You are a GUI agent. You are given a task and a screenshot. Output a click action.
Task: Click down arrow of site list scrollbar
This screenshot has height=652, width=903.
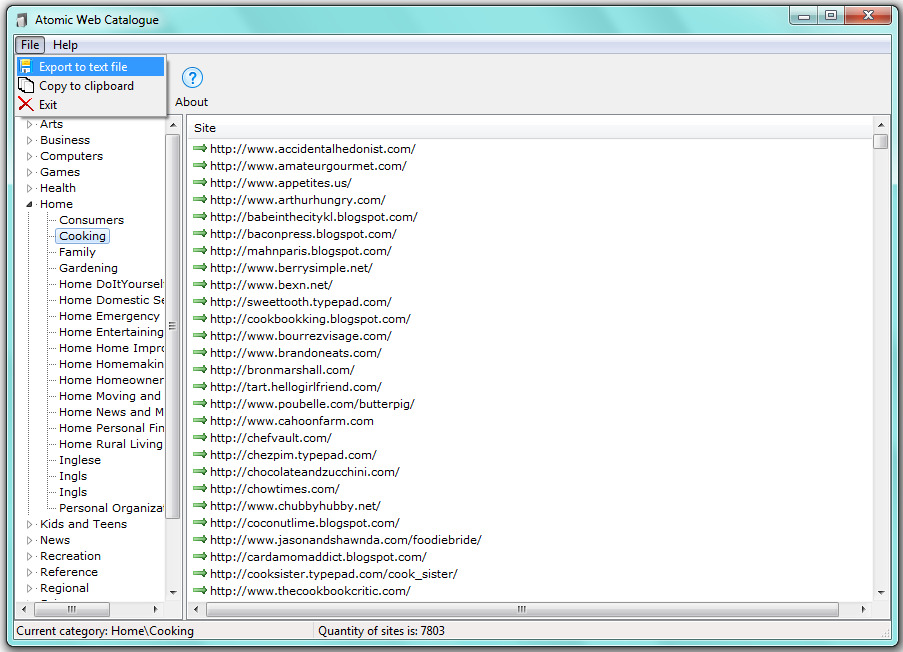click(x=881, y=593)
